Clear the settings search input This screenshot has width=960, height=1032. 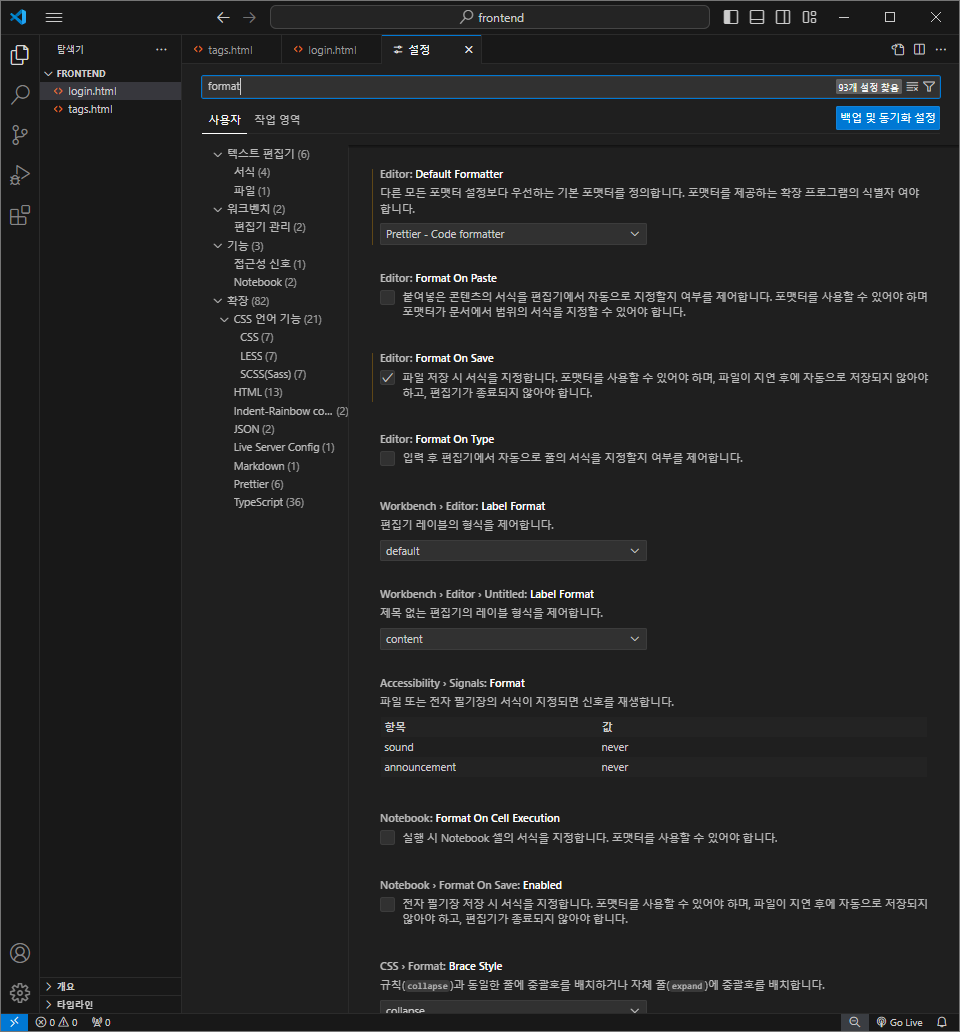[x=912, y=87]
